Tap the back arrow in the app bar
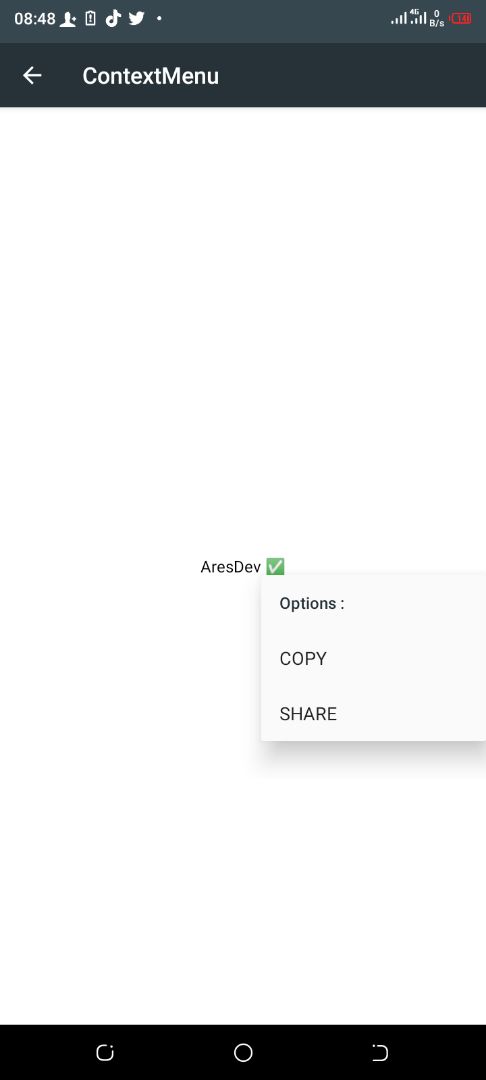The image size is (486, 1080). pos(32,76)
